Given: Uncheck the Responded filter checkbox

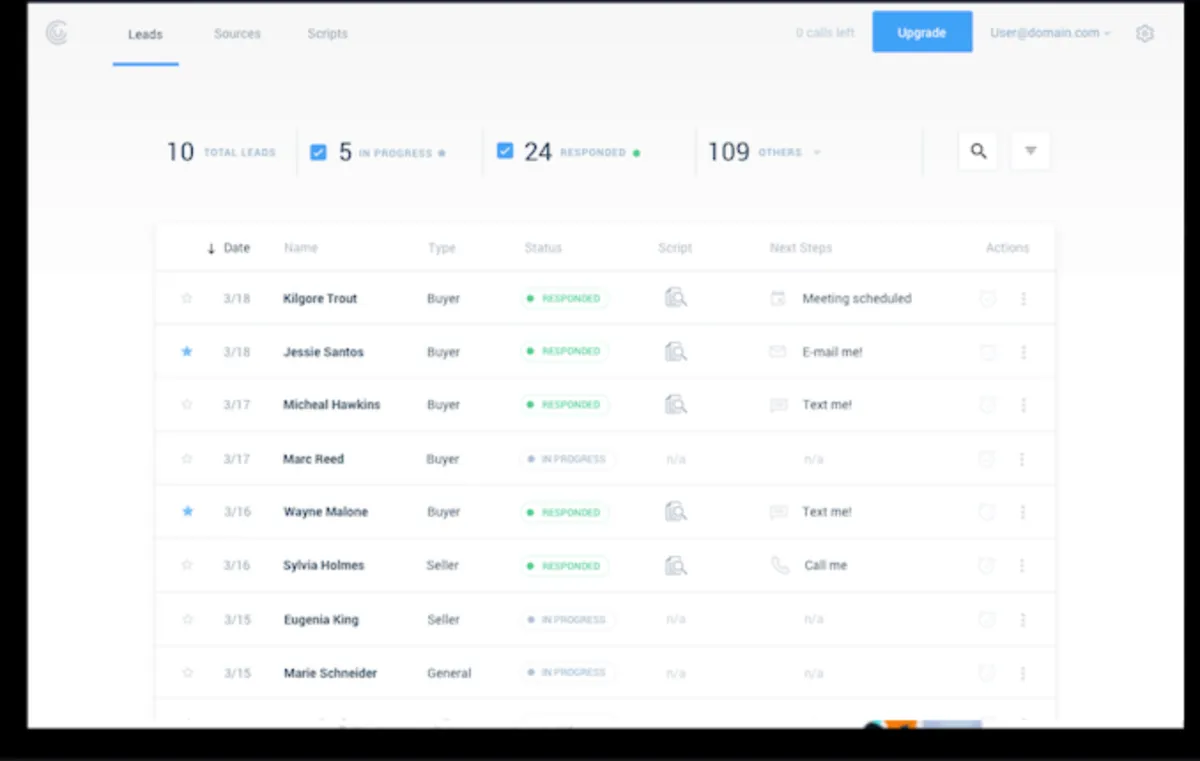Looking at the screenshot, I should tap(505, 151).
